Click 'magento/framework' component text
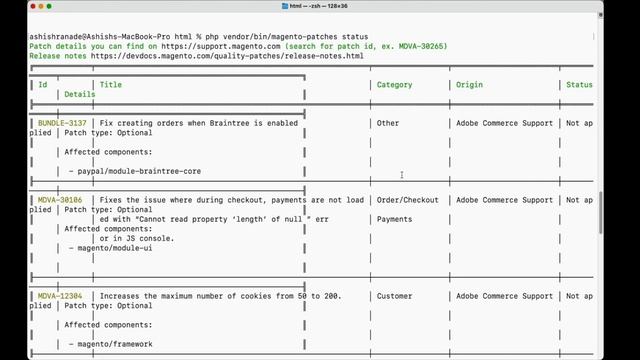Screen dimensions: 640x360 [115, 344]
